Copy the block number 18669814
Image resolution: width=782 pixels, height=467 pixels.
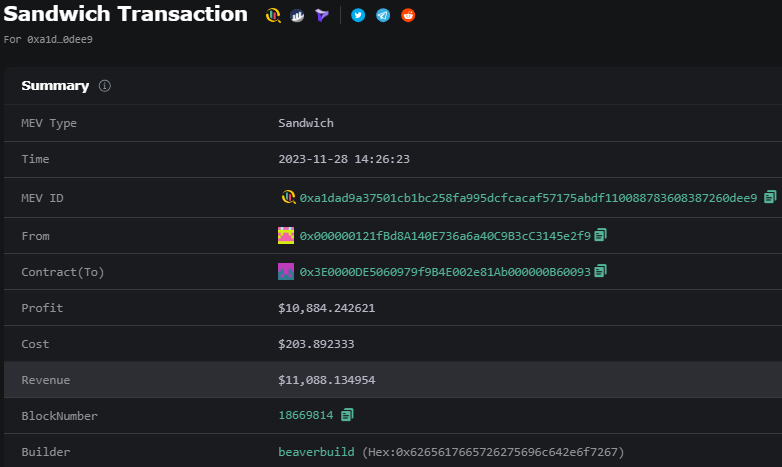pyautogui.click(x=347, y=415)
